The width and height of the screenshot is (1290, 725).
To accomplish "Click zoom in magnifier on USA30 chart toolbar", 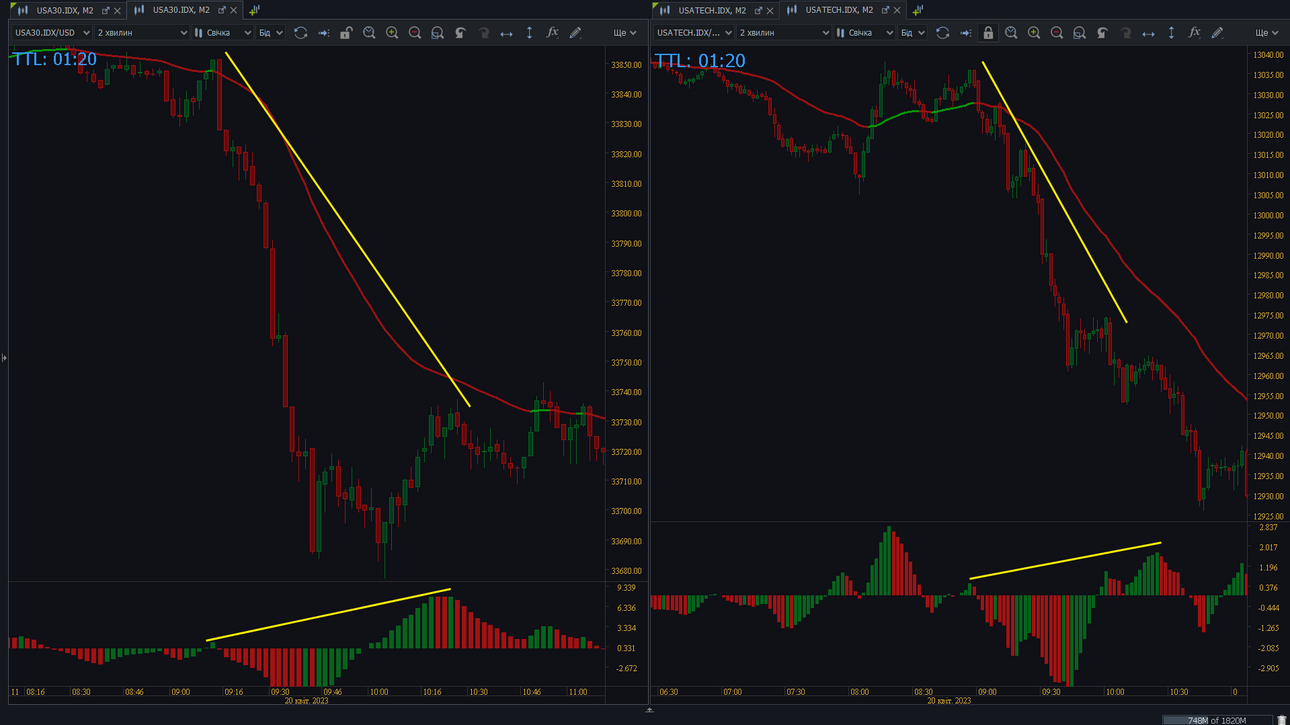I will [x=392, y=33].
